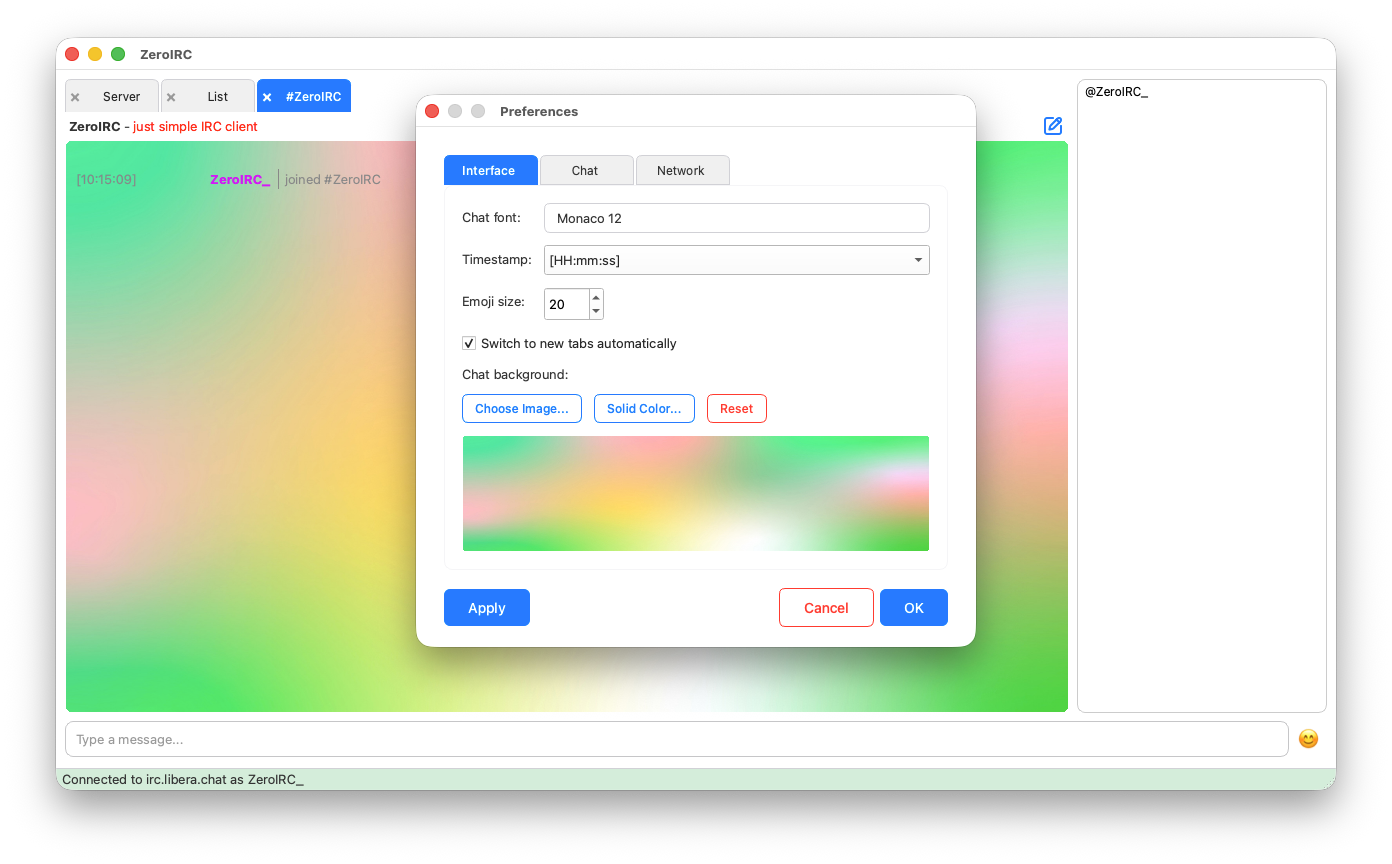Click the edit topic pencil icon
Viewport: 1392px width, 864px height.
1053,126
